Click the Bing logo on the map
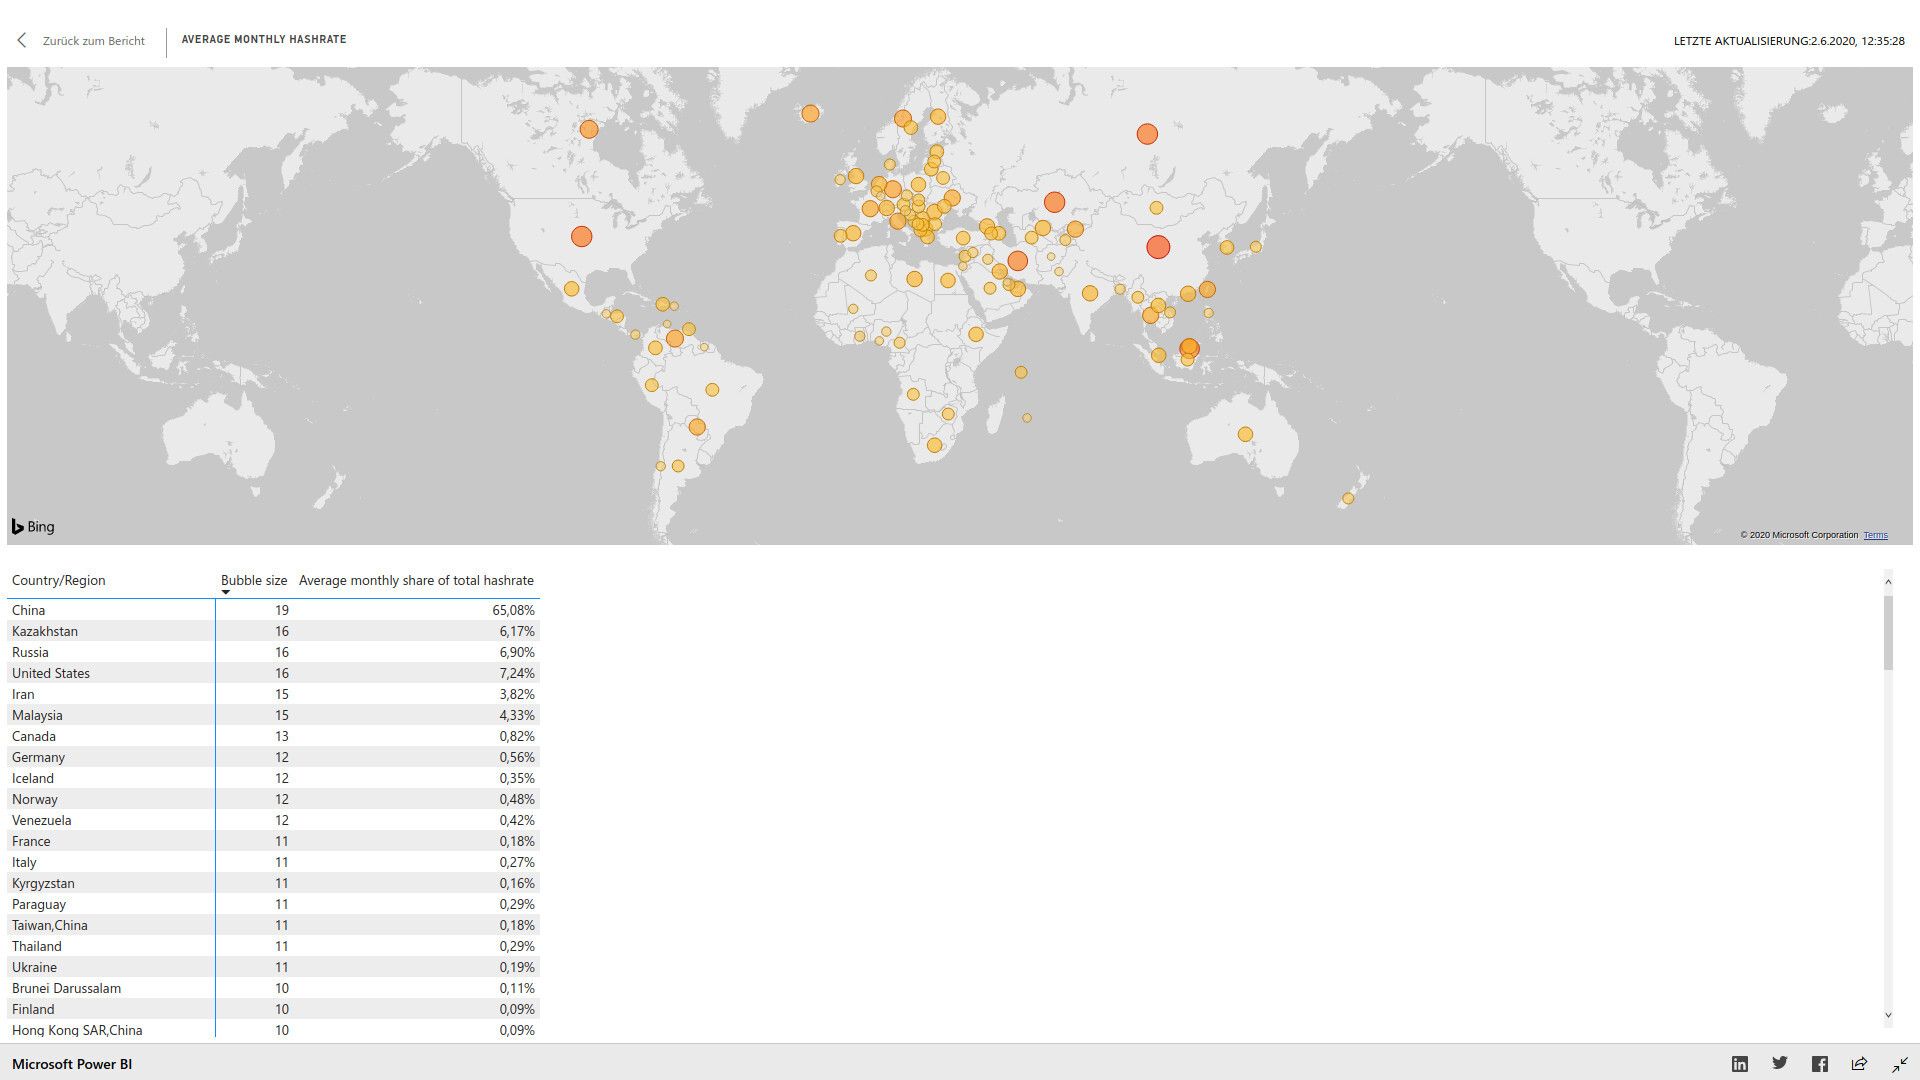Image resolution: width=1920 pixels, height=1080 pixels. pyautogui.click(x=33, y=526)
